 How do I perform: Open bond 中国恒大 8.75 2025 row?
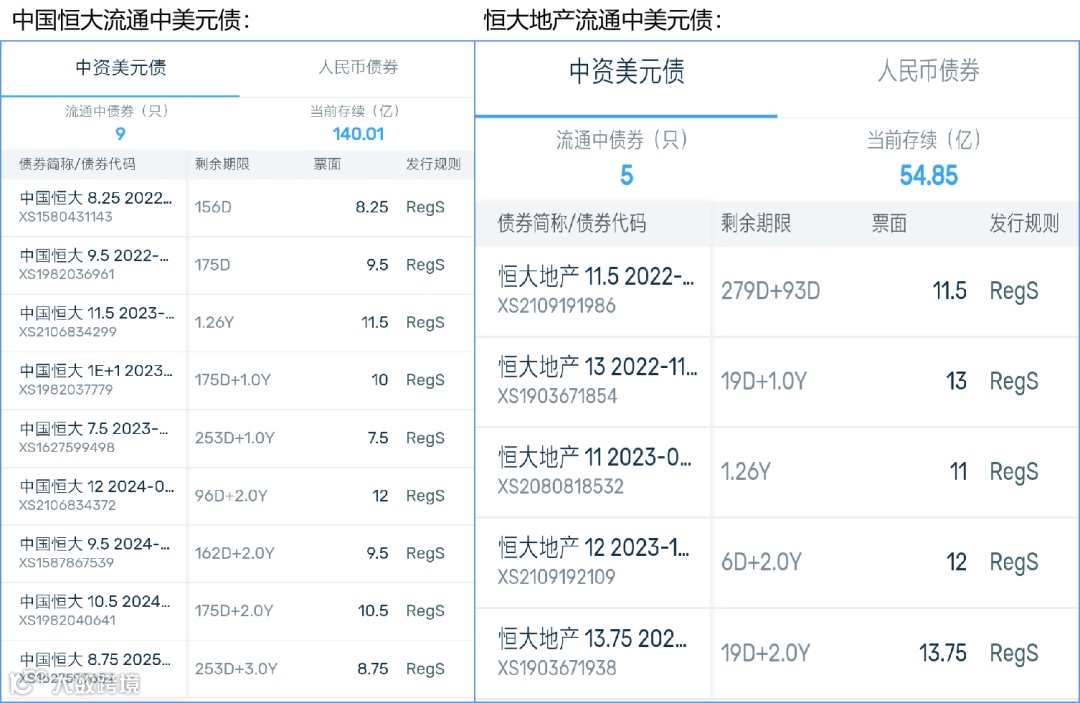pos(238,669)
